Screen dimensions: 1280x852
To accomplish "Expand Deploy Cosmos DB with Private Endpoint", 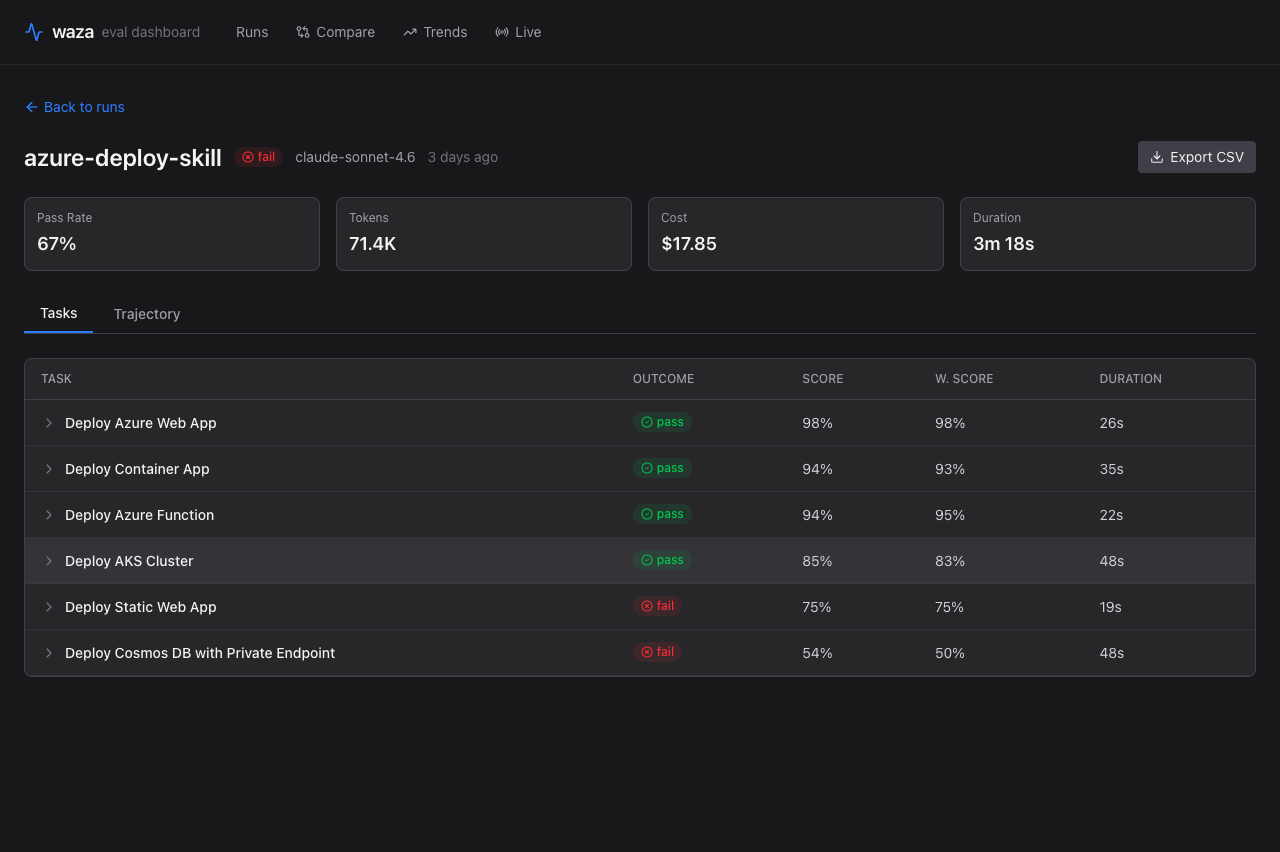I will [x=49, y=653].
